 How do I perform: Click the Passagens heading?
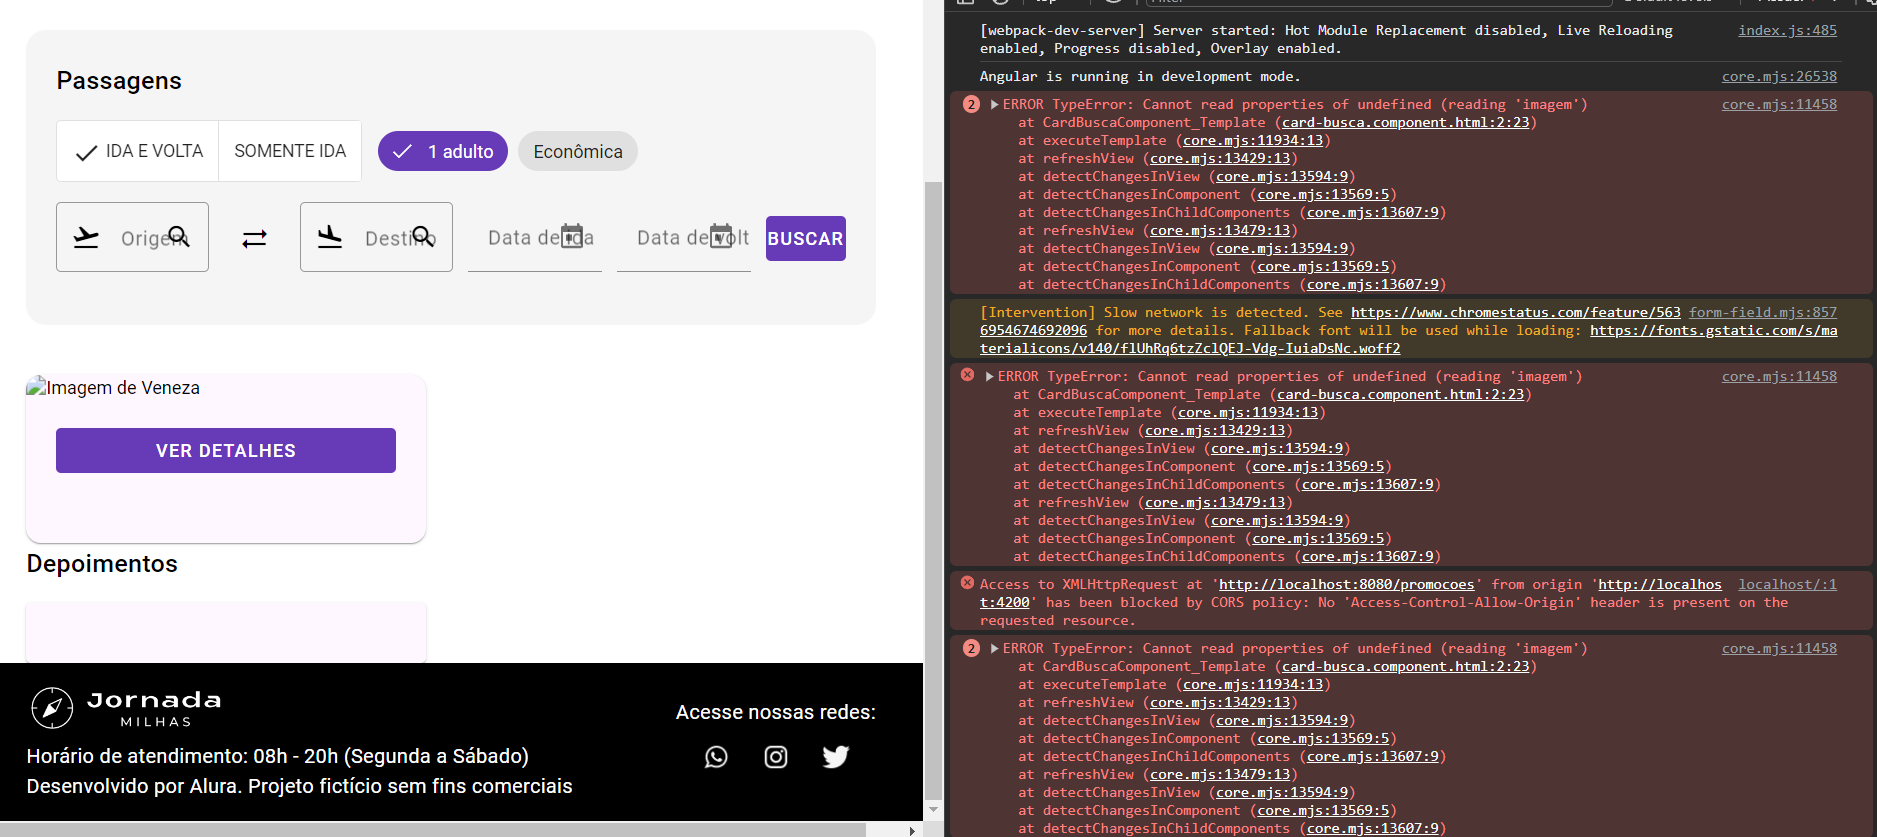[x=119, y=81]
